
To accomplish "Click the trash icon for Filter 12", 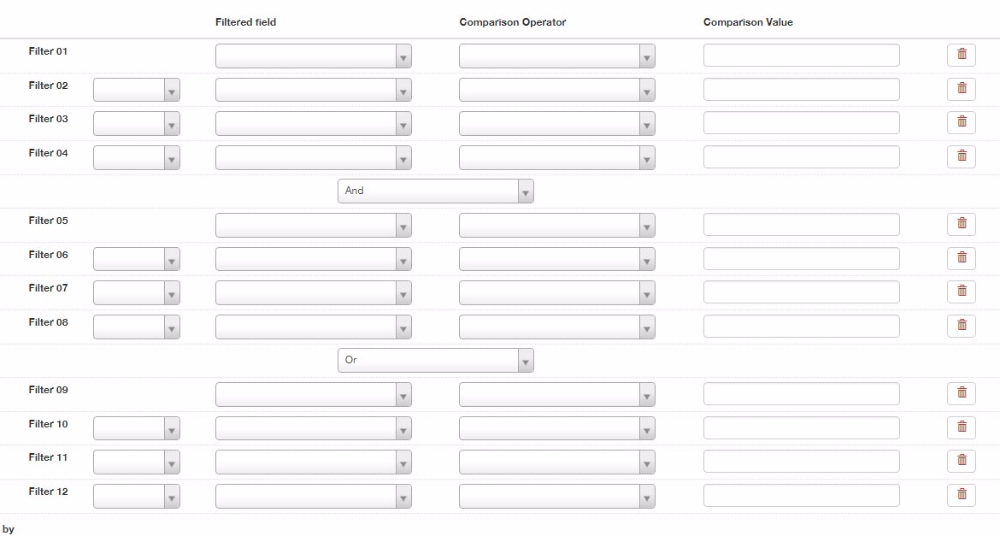I will click(961, 495).
